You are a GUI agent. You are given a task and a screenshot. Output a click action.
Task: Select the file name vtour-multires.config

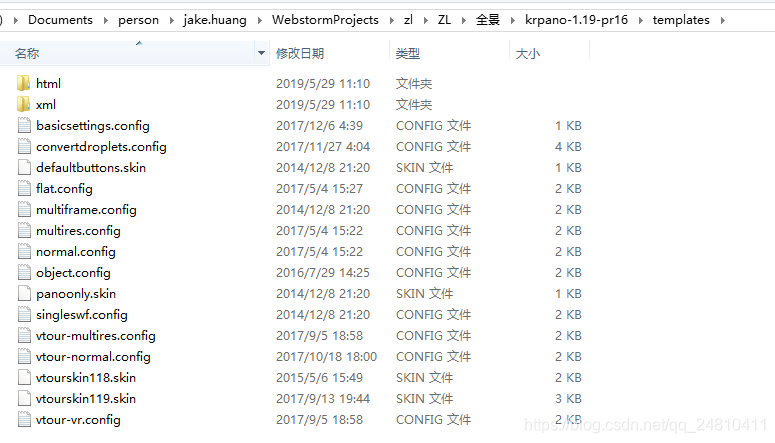[x=96, y=336]
